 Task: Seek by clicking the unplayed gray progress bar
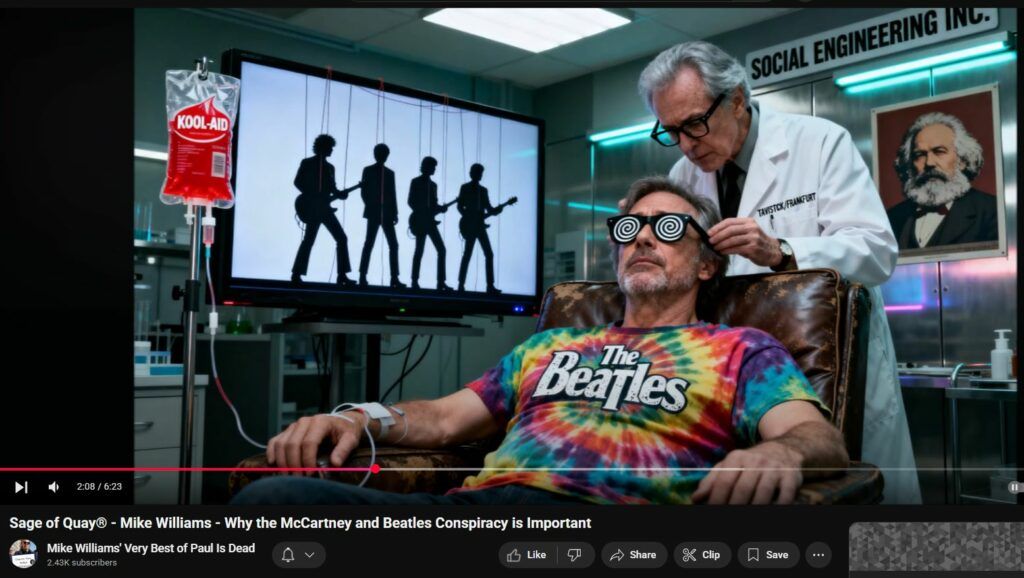click(700, 468)
